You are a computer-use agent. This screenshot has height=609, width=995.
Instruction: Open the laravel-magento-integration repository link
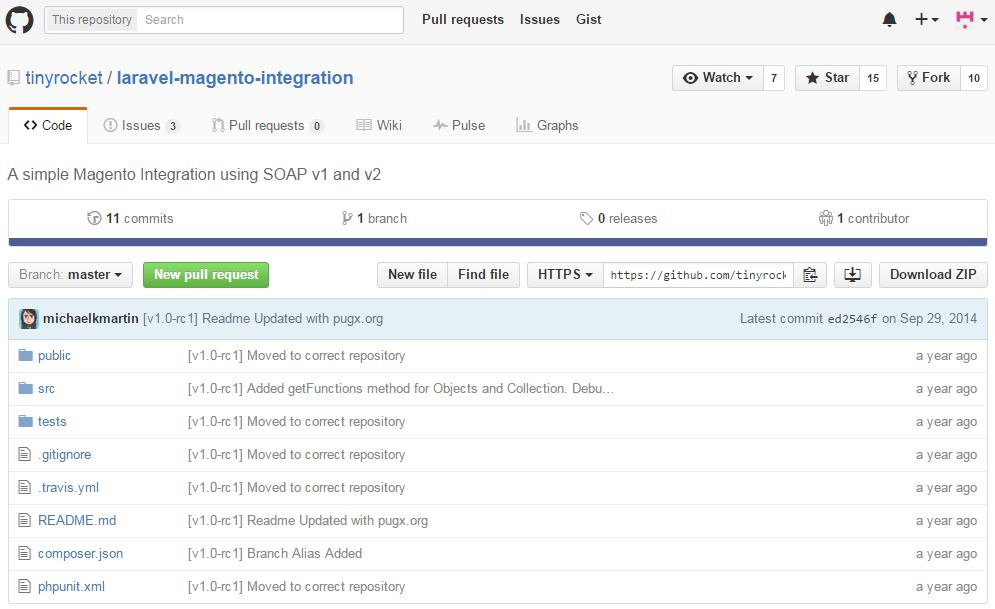pyautogui.click(x=235, y=78)
